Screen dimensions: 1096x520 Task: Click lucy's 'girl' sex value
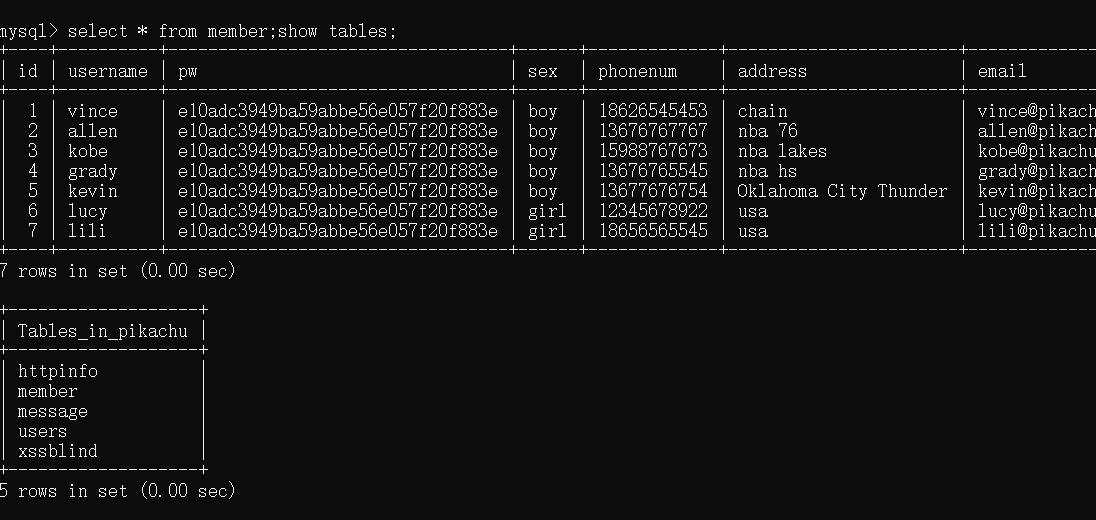coord(547,211)
